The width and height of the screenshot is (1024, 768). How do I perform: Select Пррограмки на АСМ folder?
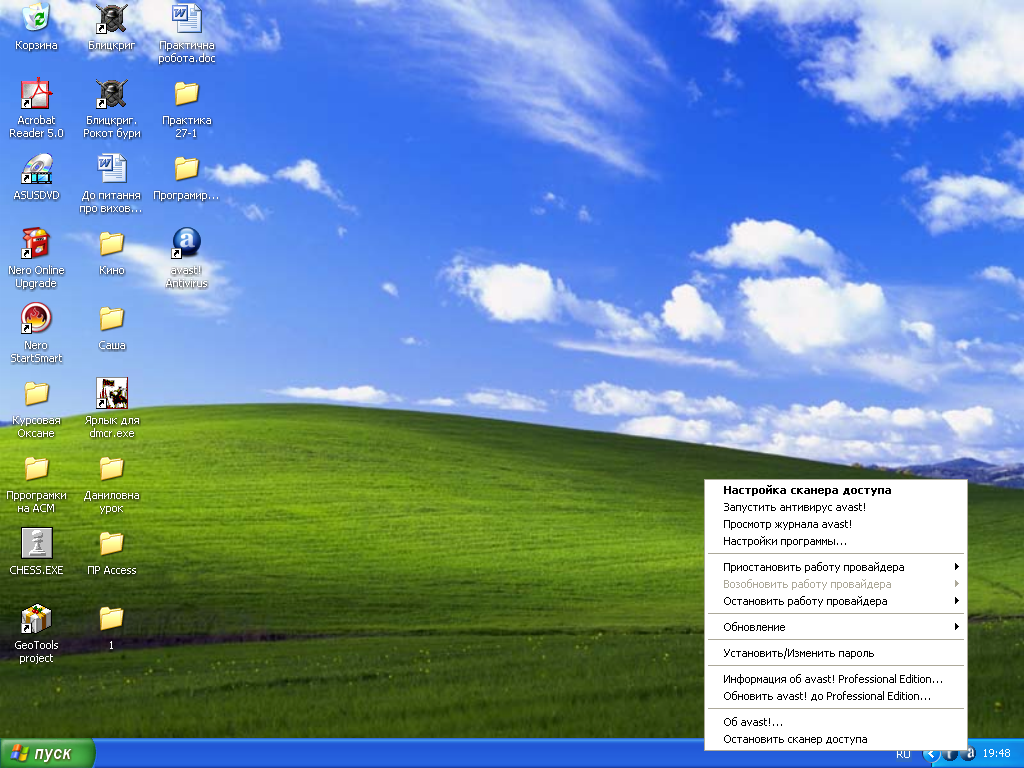tap(36, 483)
